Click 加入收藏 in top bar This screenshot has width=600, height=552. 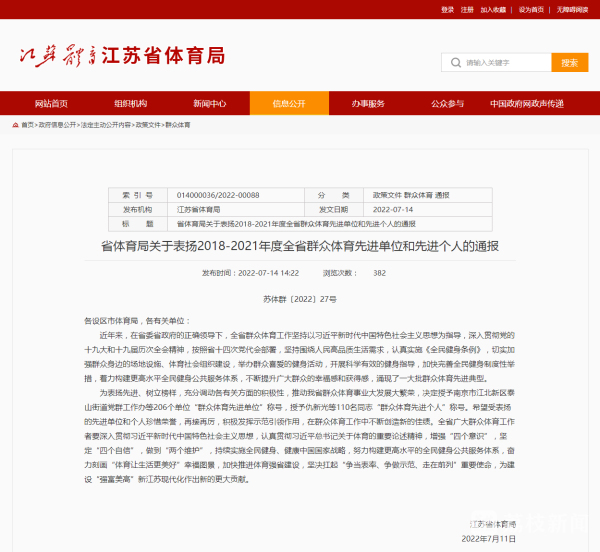click(x=493, y=9)
